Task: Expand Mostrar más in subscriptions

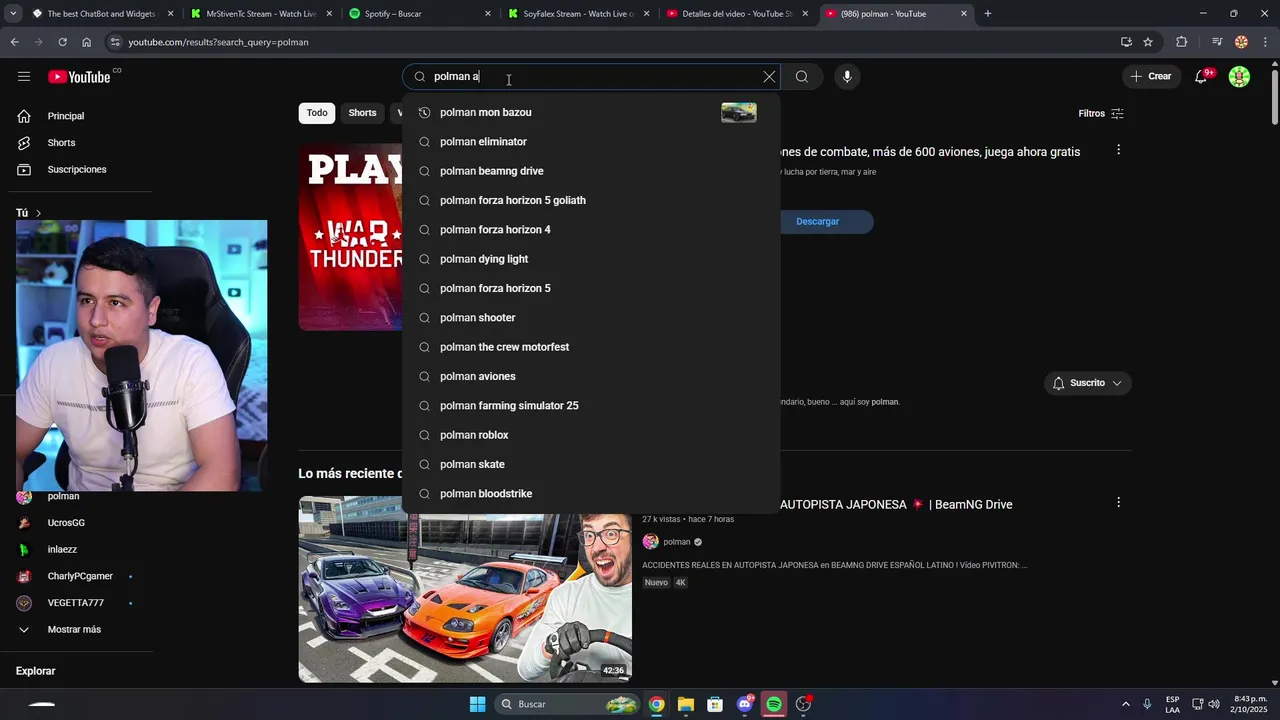Action: pyautogui.click(x=74, y=630)
